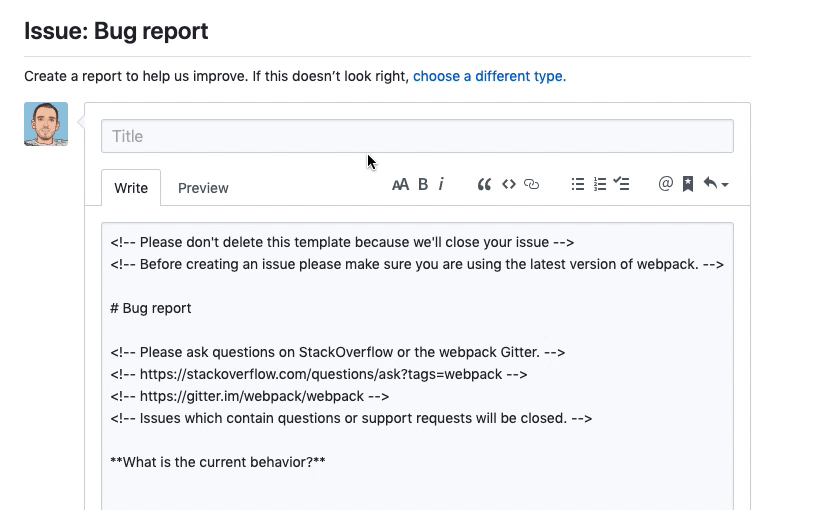Mention a user with the @ icon
This screenshot has height=510, width=816.
click(665, 184)
